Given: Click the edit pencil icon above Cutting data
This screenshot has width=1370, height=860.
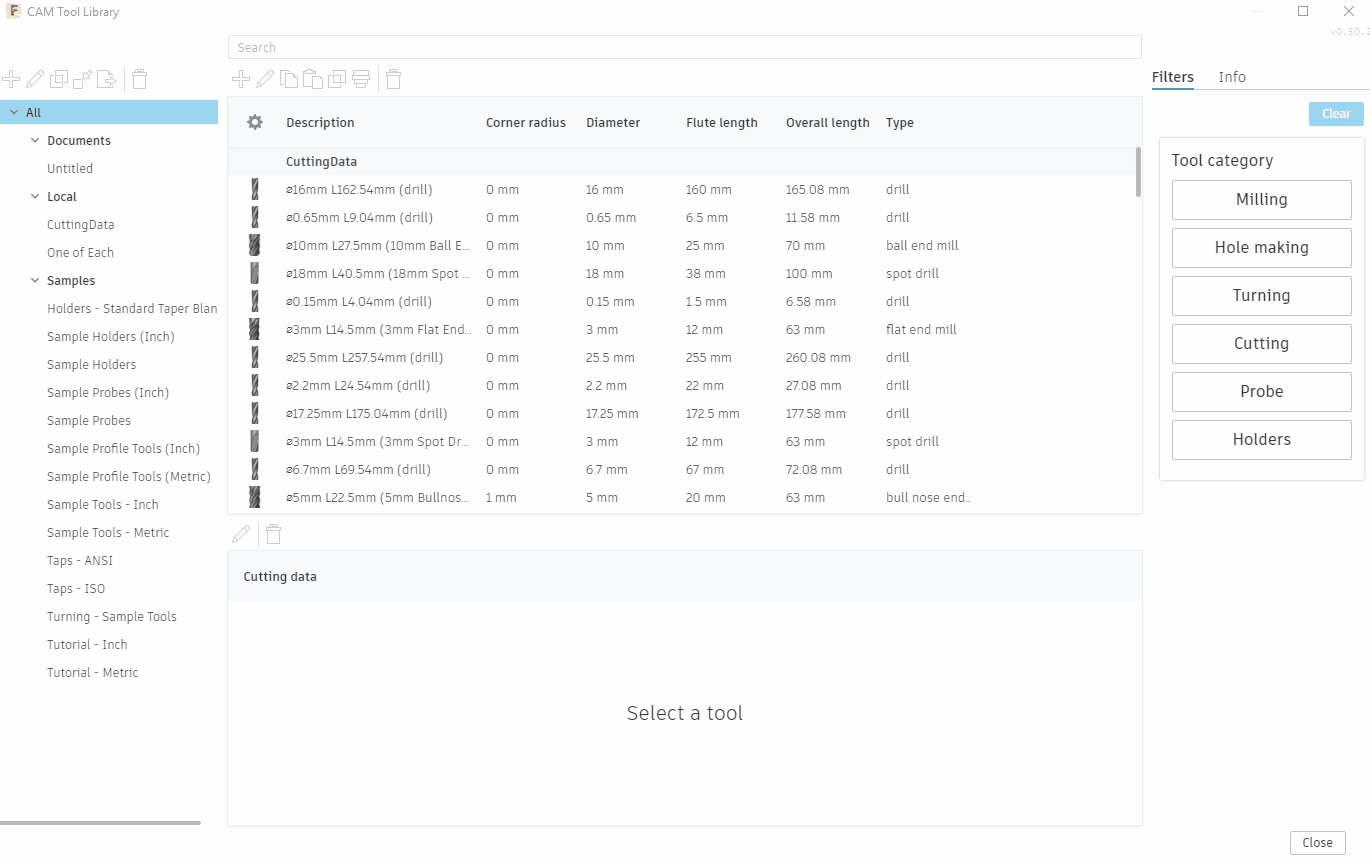Looking at the screenshot, I should 241,534.
